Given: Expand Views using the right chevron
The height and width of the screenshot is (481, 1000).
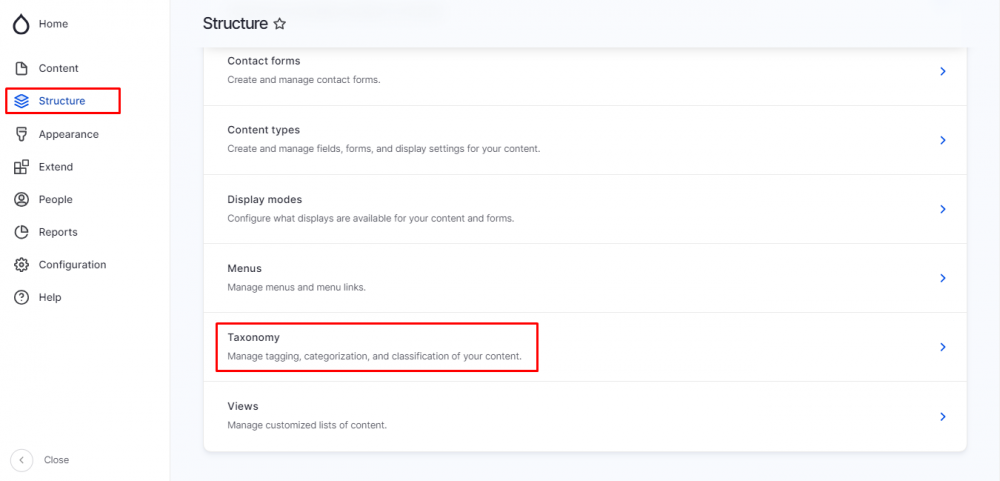Looking at the screenshot, I should click(x=942, y=417).
